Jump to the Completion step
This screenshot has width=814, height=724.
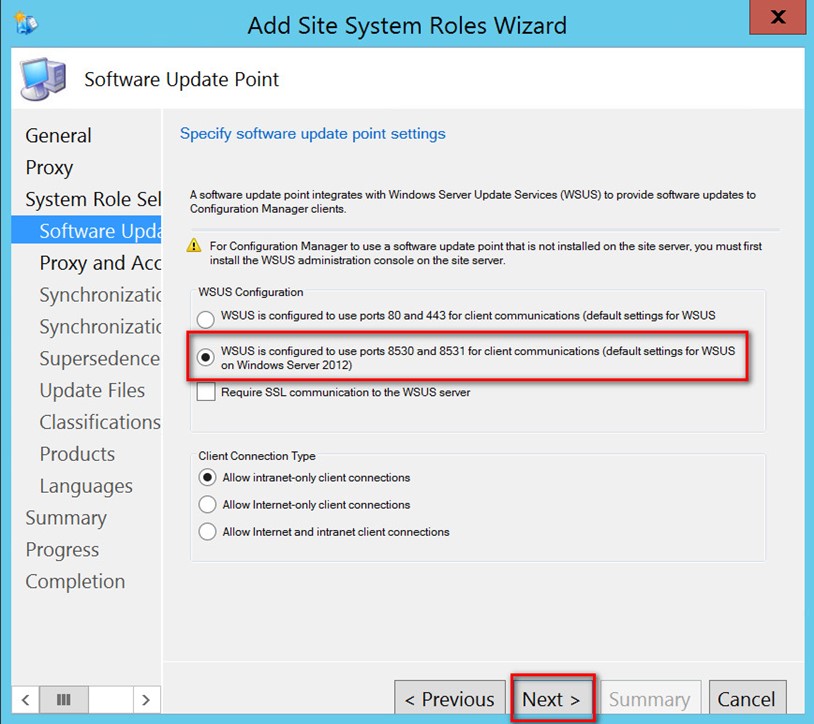click(75, 581)
